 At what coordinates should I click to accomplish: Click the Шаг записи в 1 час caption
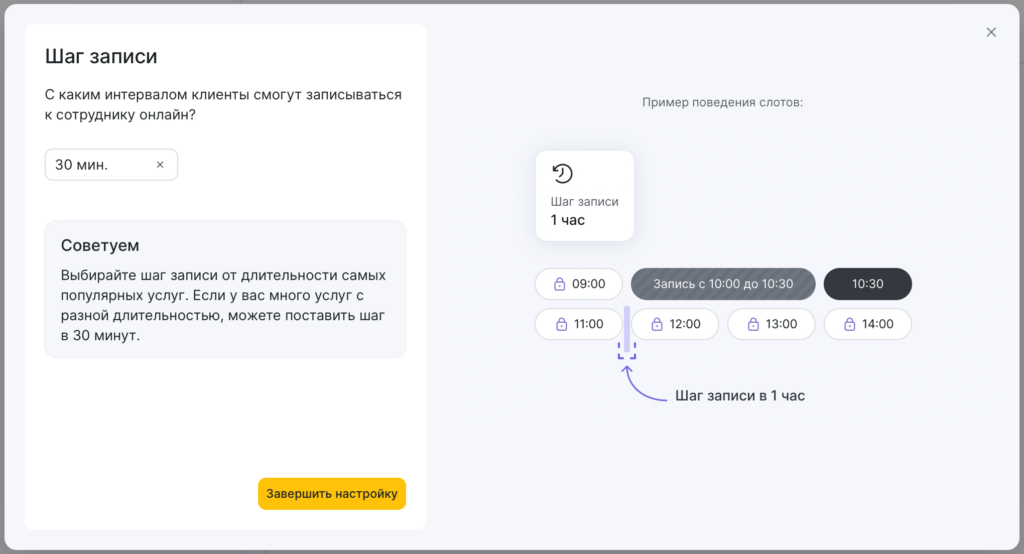click(x=739, y=396)
